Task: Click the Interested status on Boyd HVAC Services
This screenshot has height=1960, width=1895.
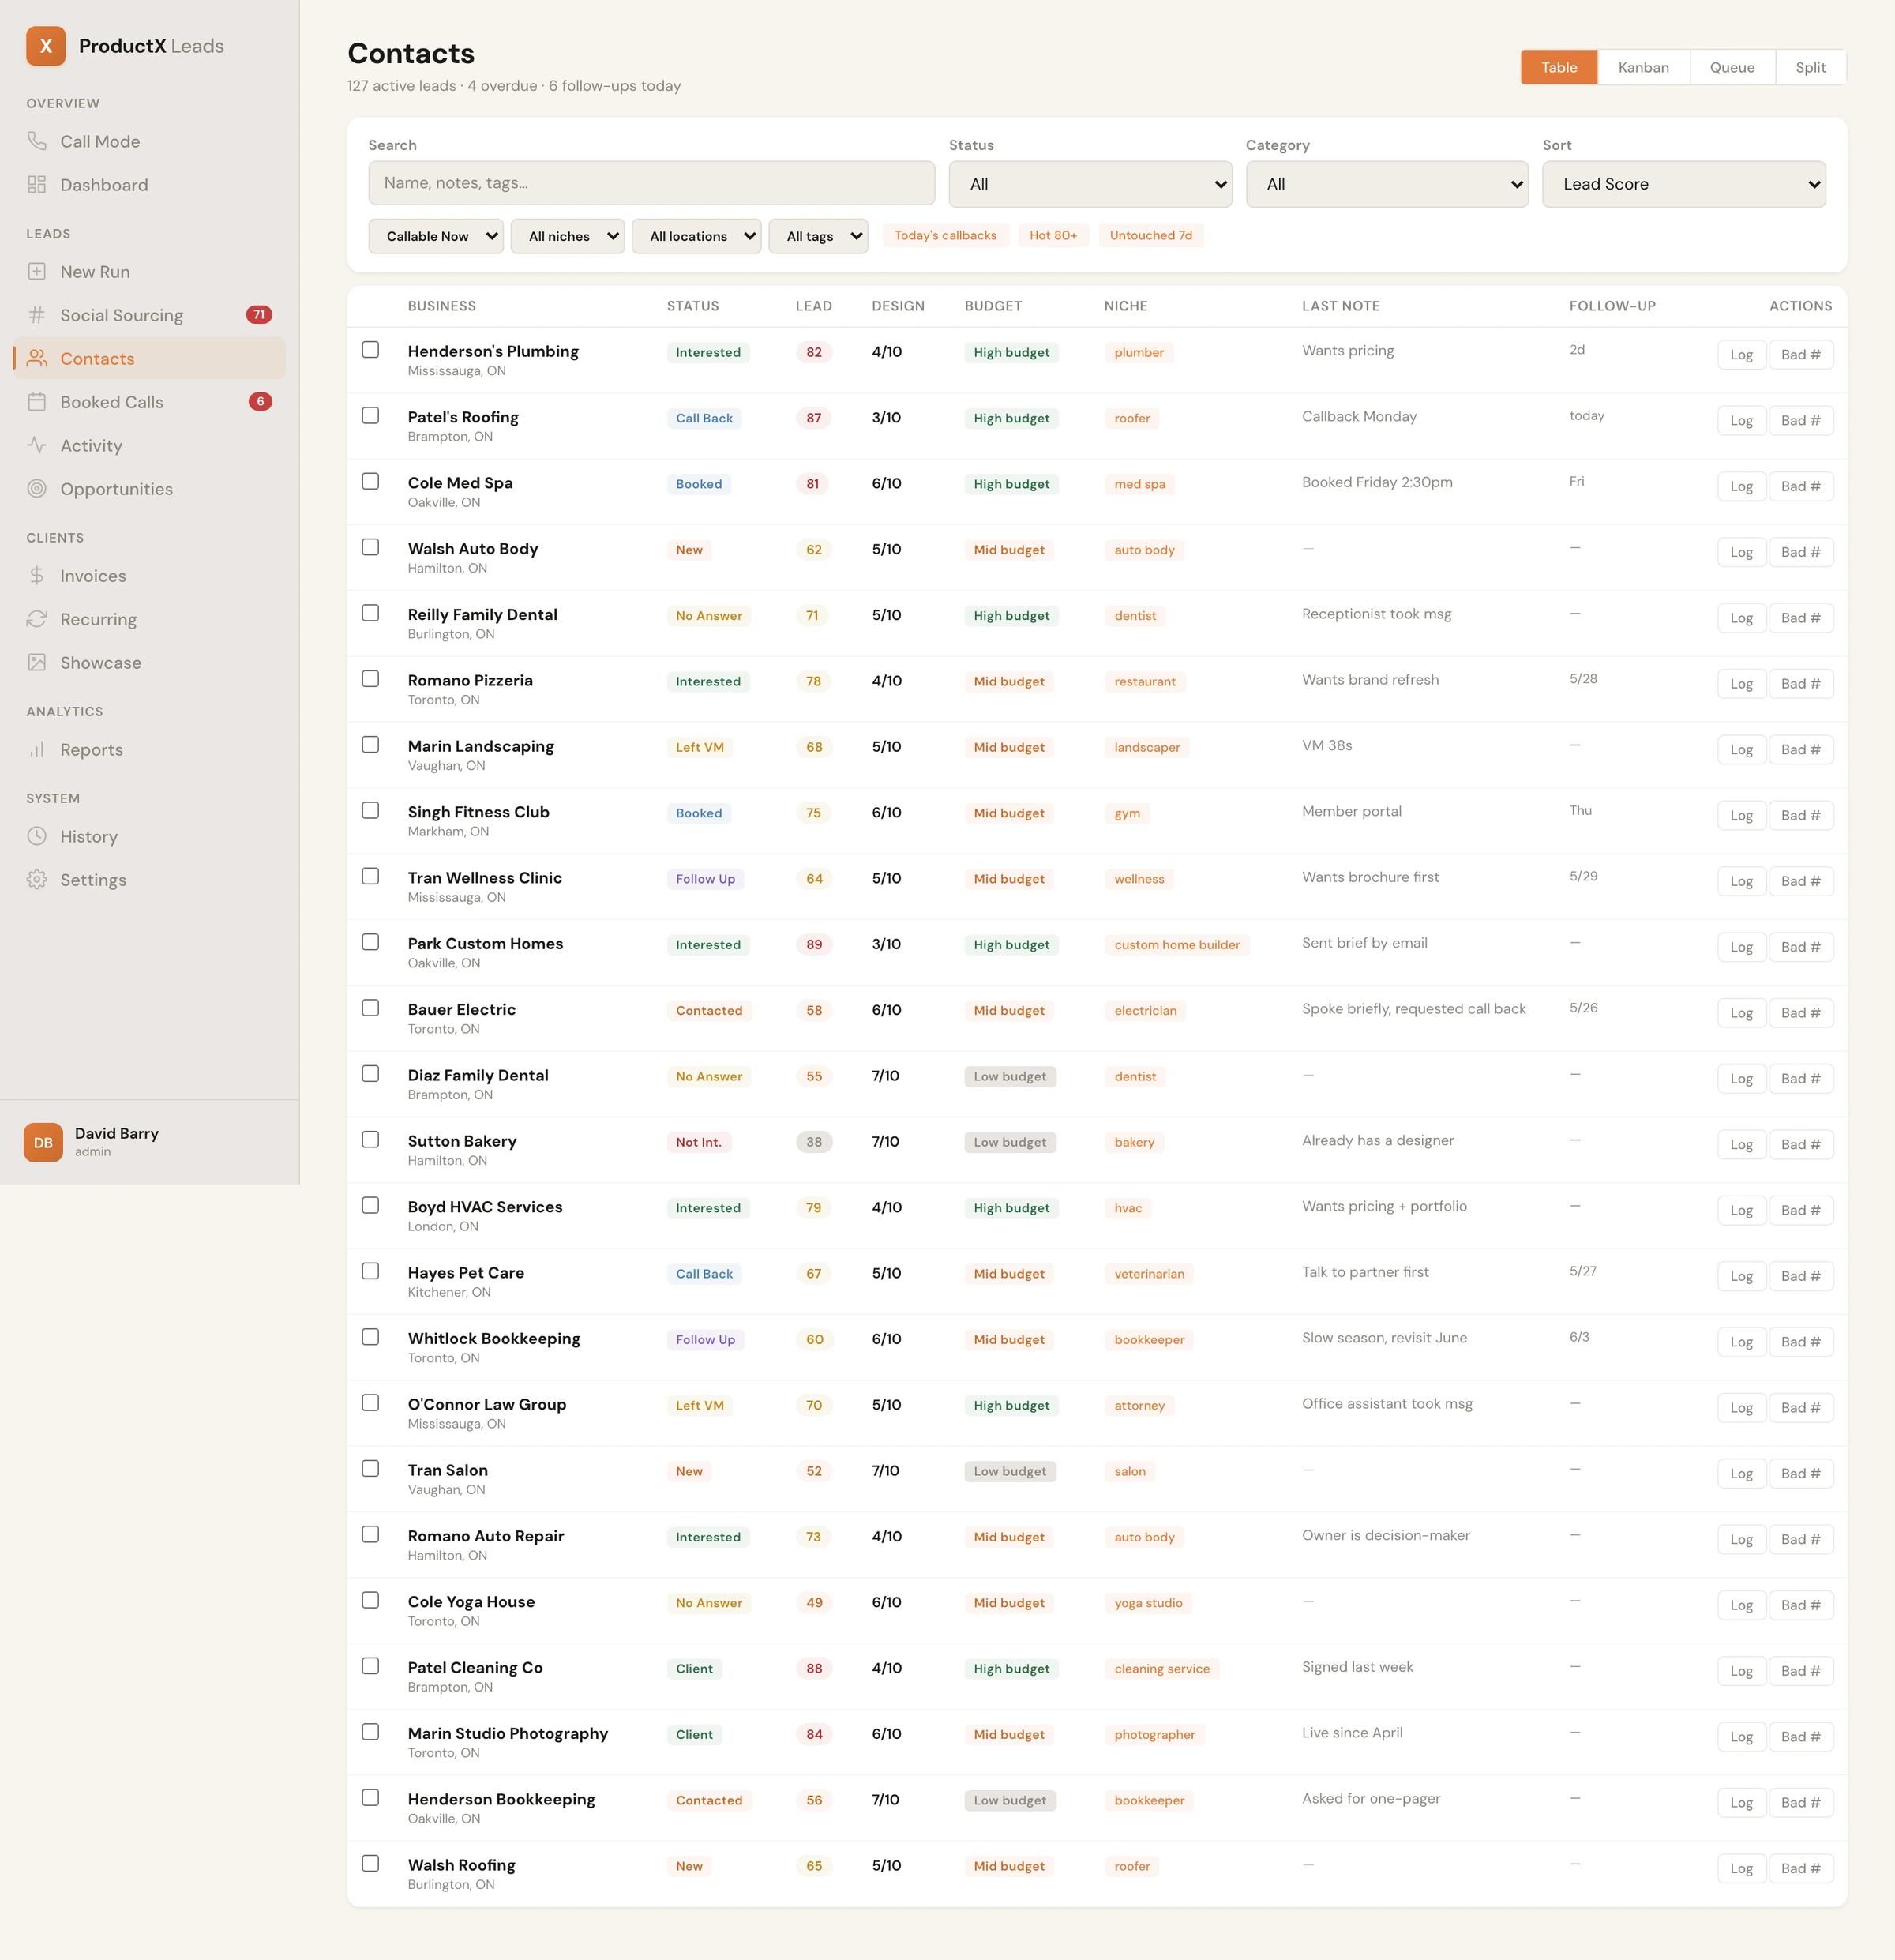Action: tap(708, 1208)
